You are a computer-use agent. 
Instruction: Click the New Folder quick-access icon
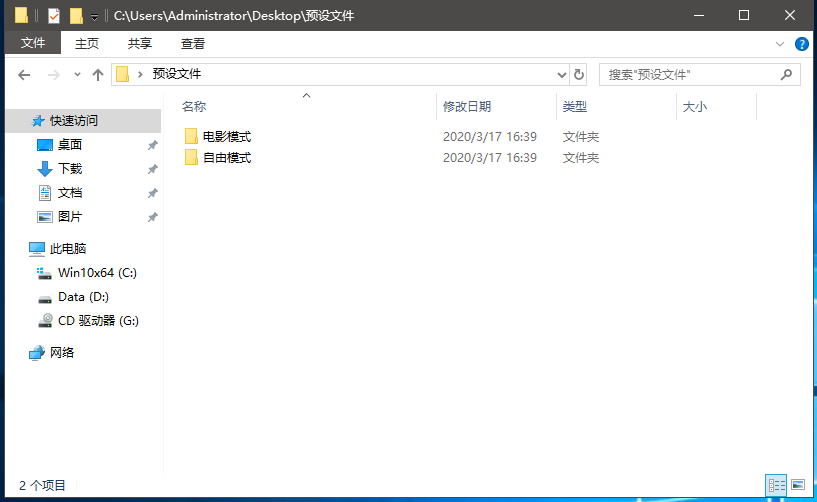tap(76, 16)
